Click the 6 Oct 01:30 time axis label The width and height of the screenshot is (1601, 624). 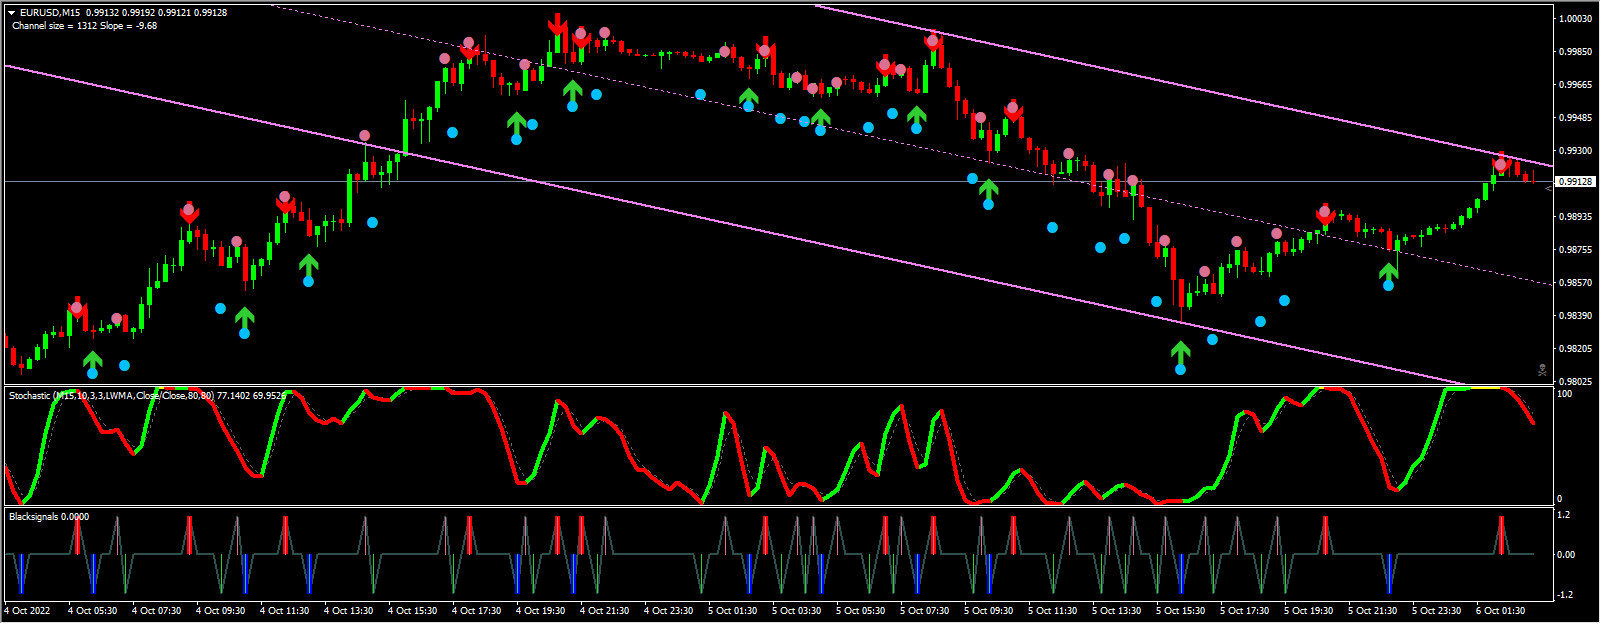click(x=1500, y=610)
